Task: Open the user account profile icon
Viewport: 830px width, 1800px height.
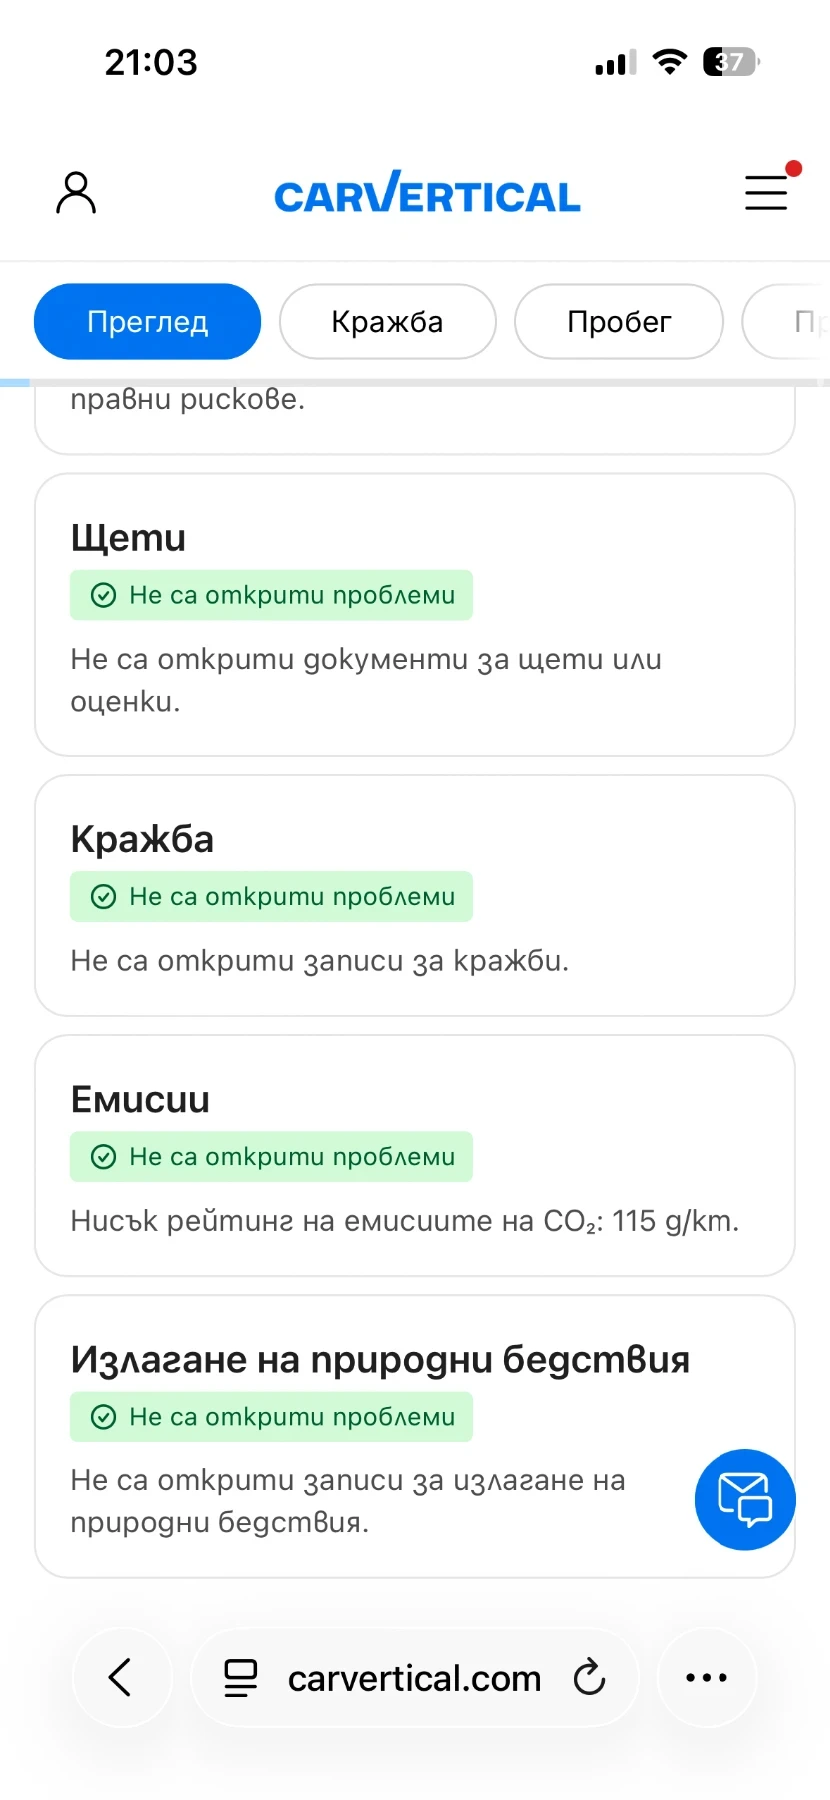Action: click(76, 193)
